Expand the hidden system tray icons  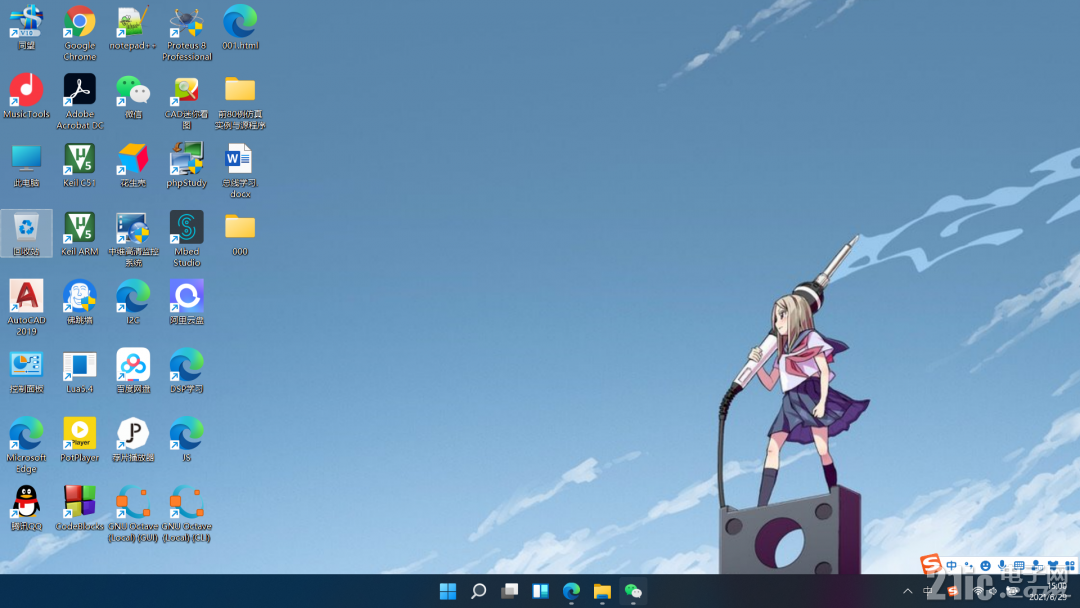pos(908,591)
